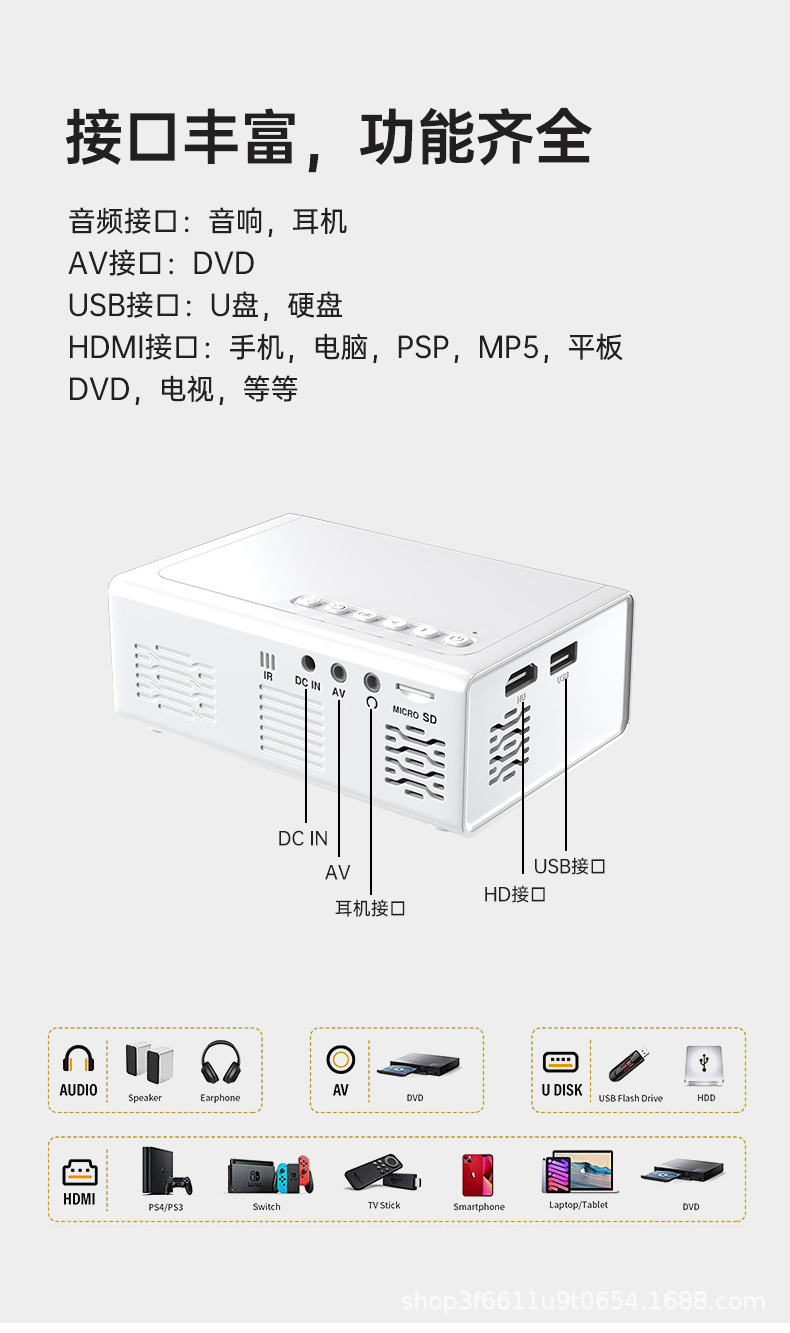Click the USB接口 label

(570, 866)
